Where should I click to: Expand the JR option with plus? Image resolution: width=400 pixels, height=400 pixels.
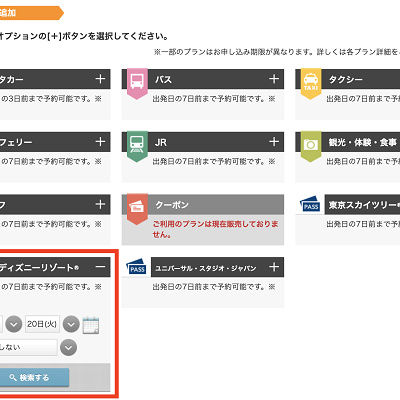pos(274,142)
